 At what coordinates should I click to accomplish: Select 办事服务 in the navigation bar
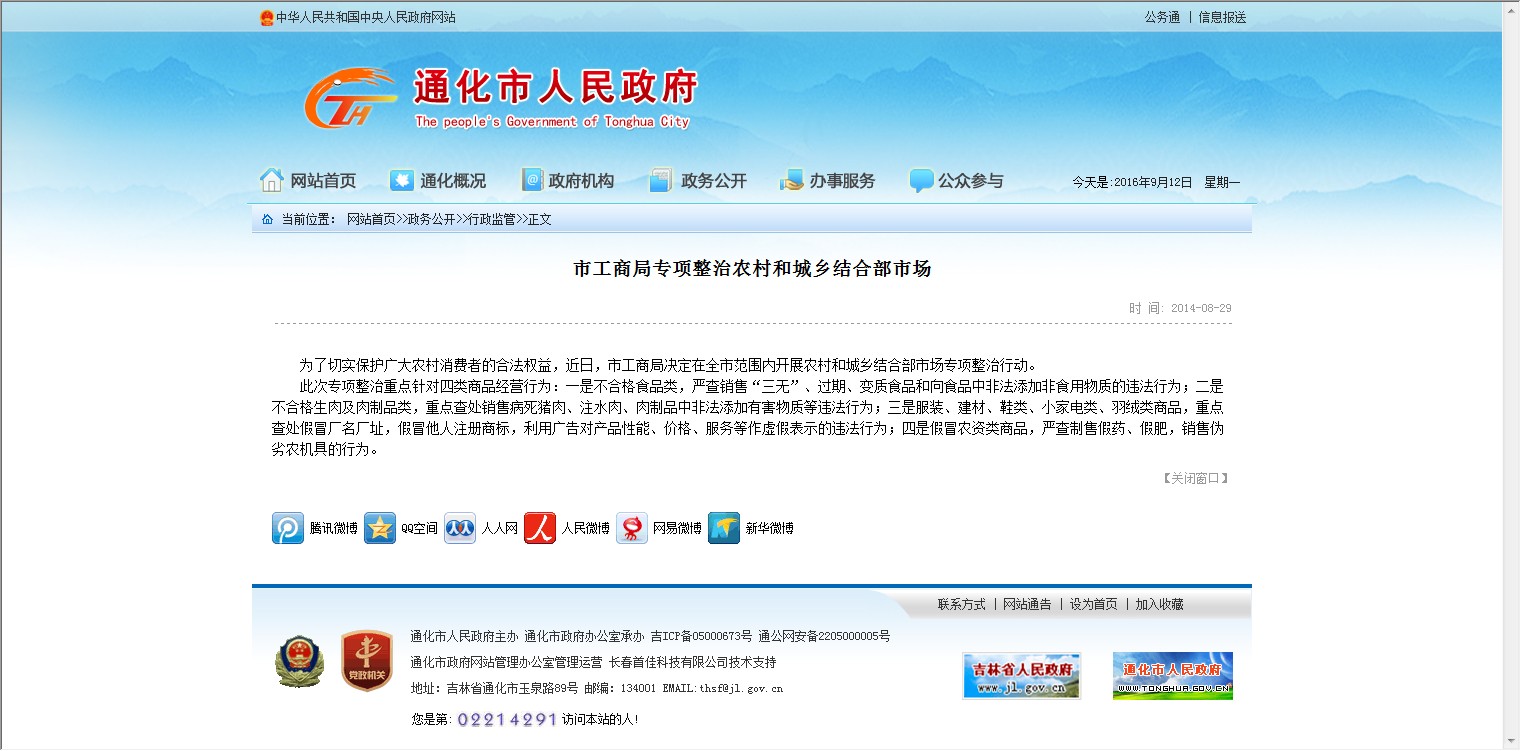click(828, 181)
